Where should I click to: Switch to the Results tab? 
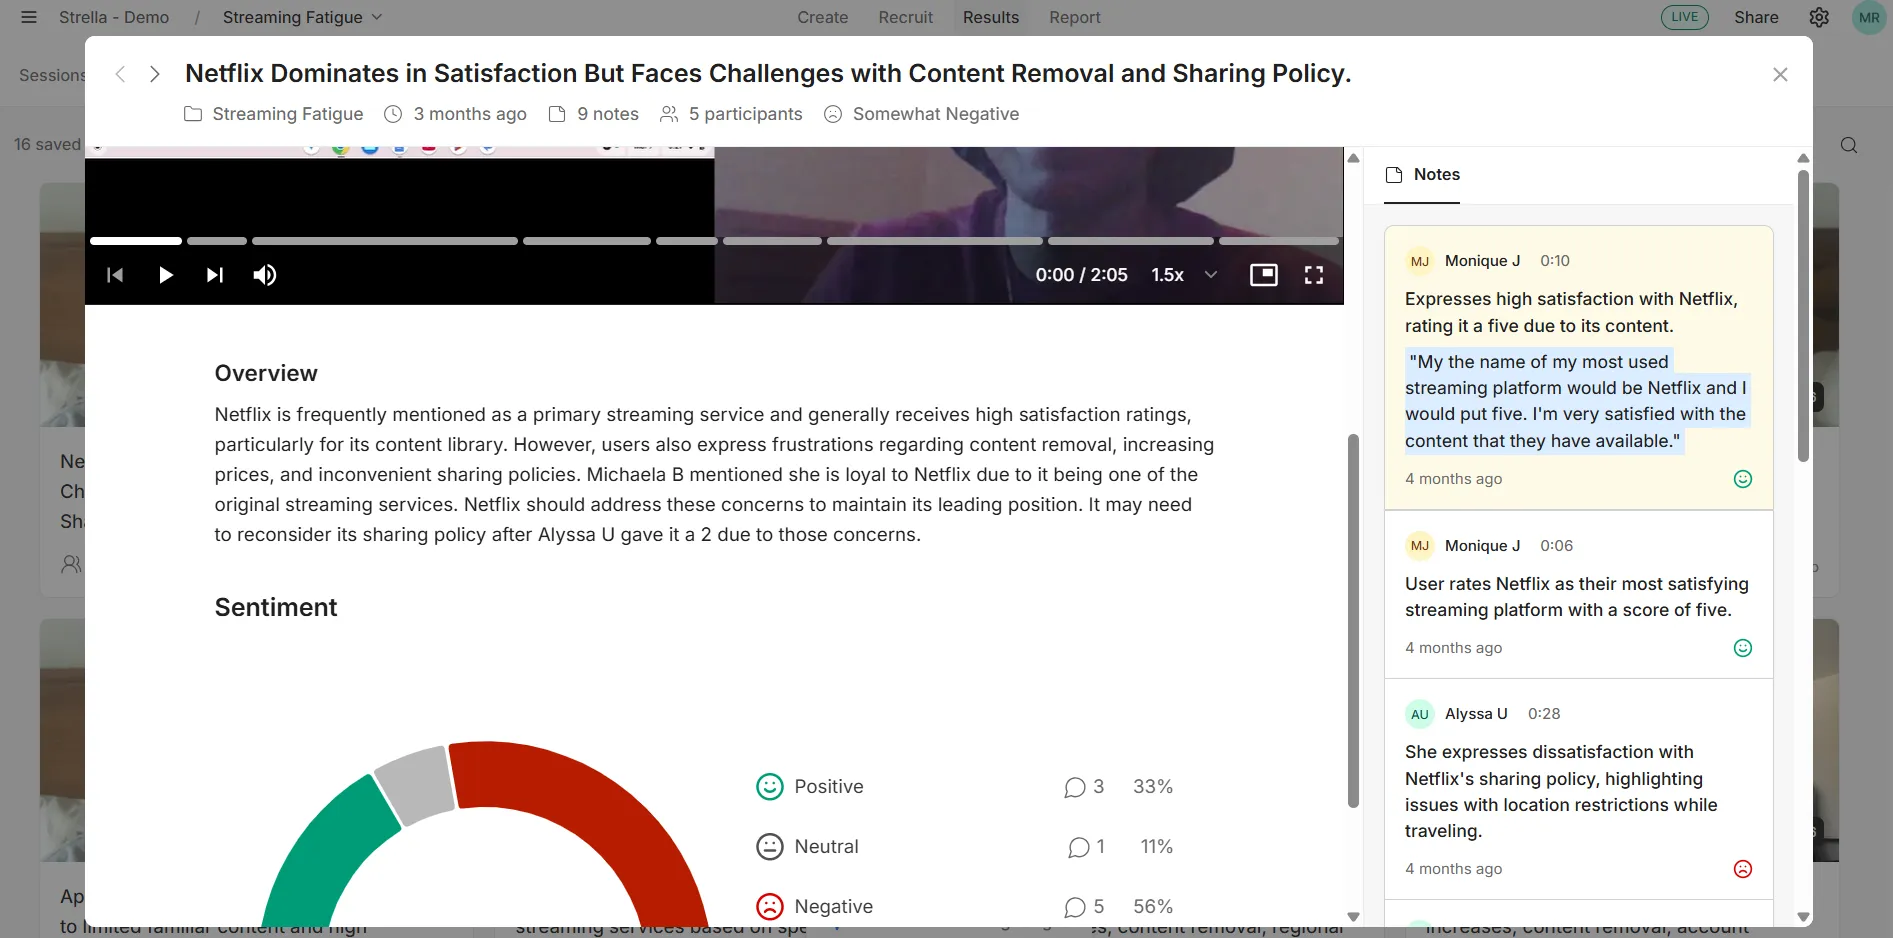pyautogui.click(x=991, y=17)
